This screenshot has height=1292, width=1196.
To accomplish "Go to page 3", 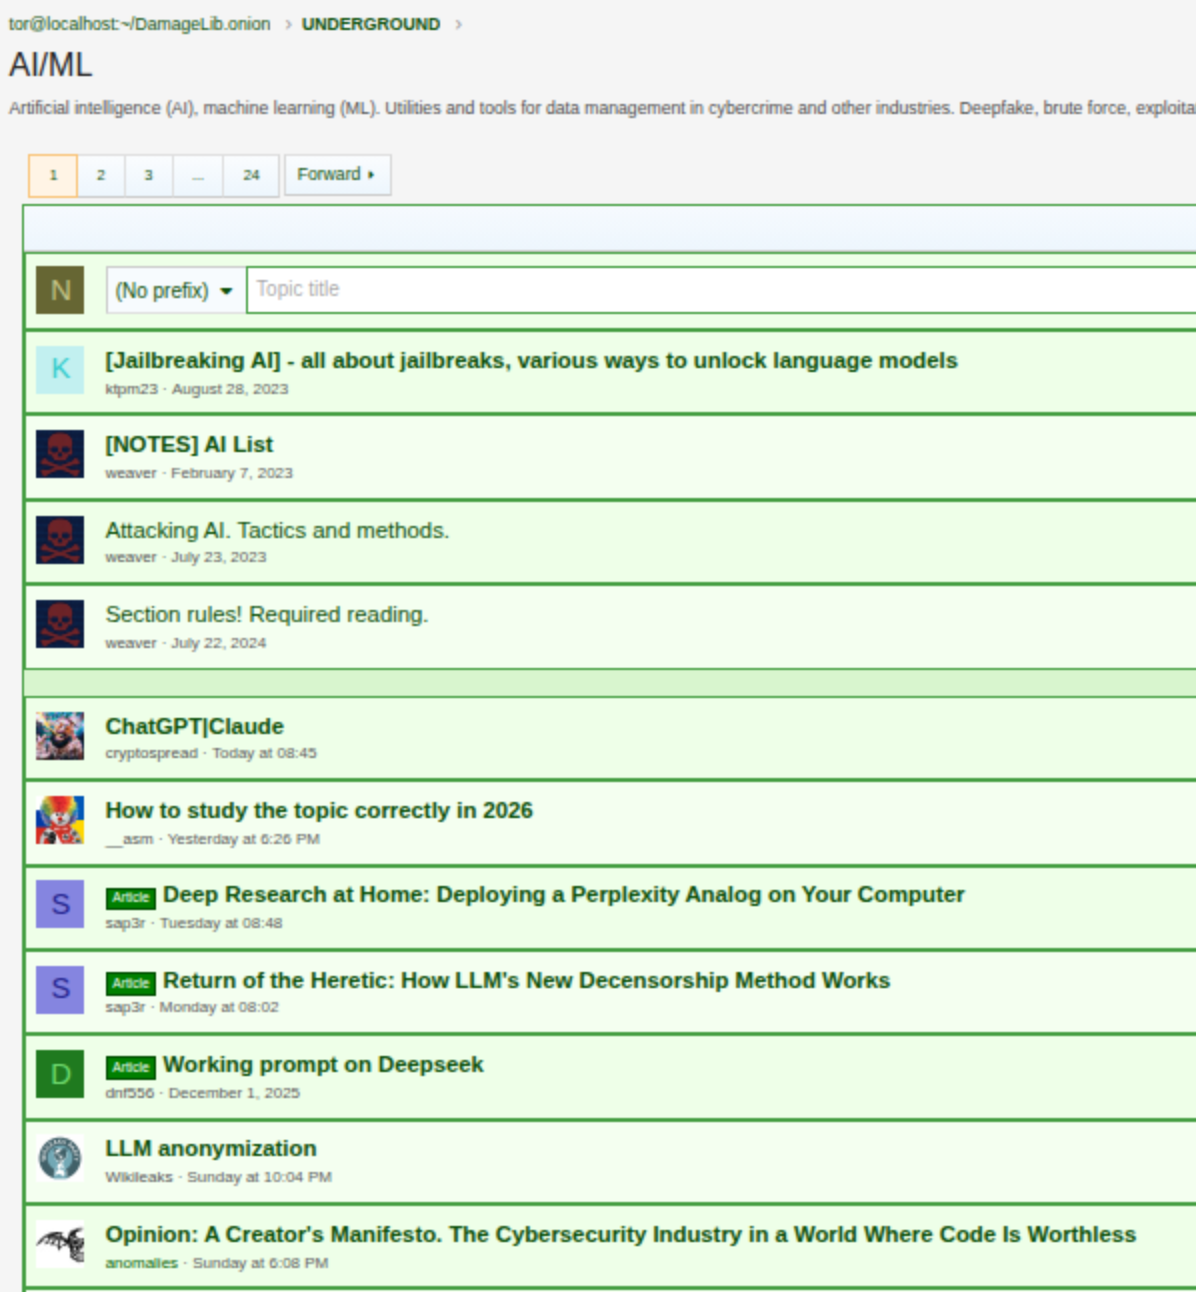I will pos(149,175).
